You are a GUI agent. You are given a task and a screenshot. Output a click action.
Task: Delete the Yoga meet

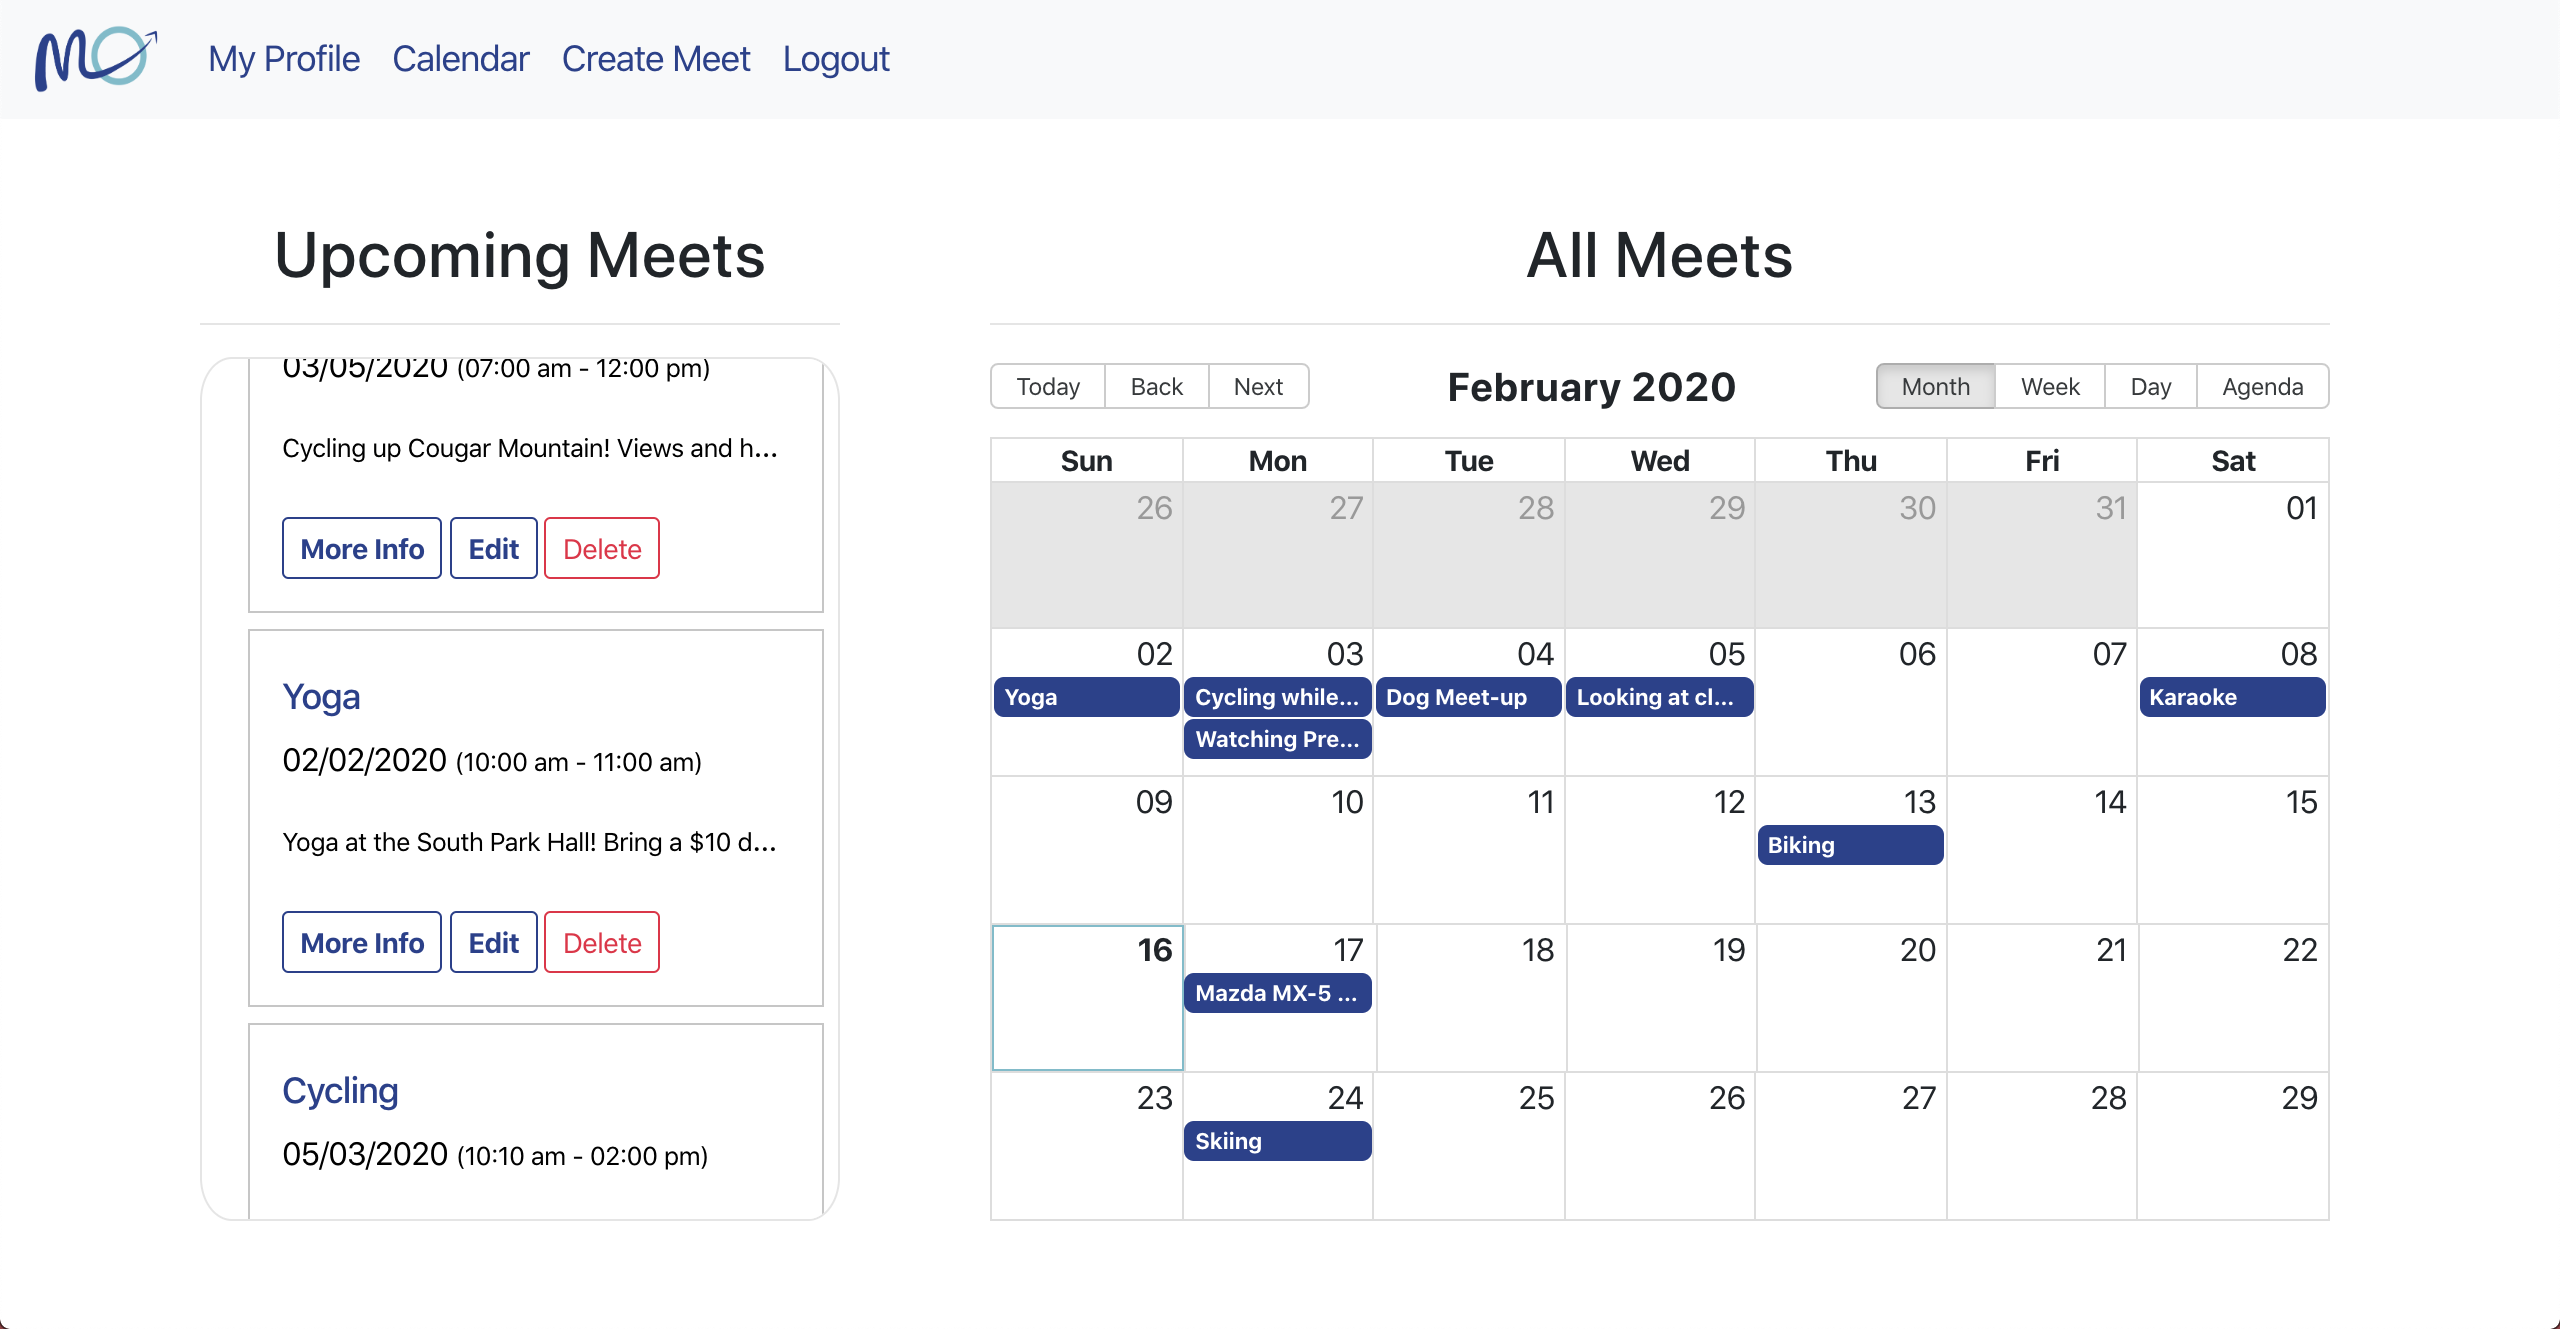(x=601, y=941)
